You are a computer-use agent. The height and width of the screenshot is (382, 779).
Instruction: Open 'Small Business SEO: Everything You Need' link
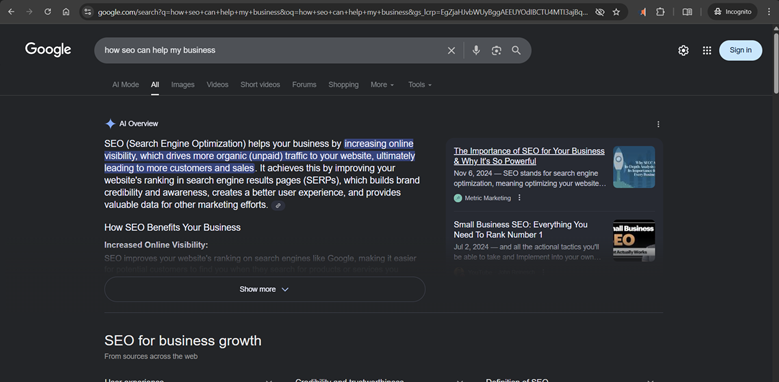click(520, 229)
